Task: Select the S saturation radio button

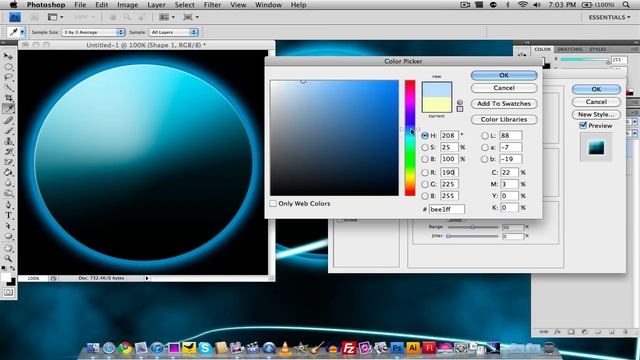Action: point(425,147)
